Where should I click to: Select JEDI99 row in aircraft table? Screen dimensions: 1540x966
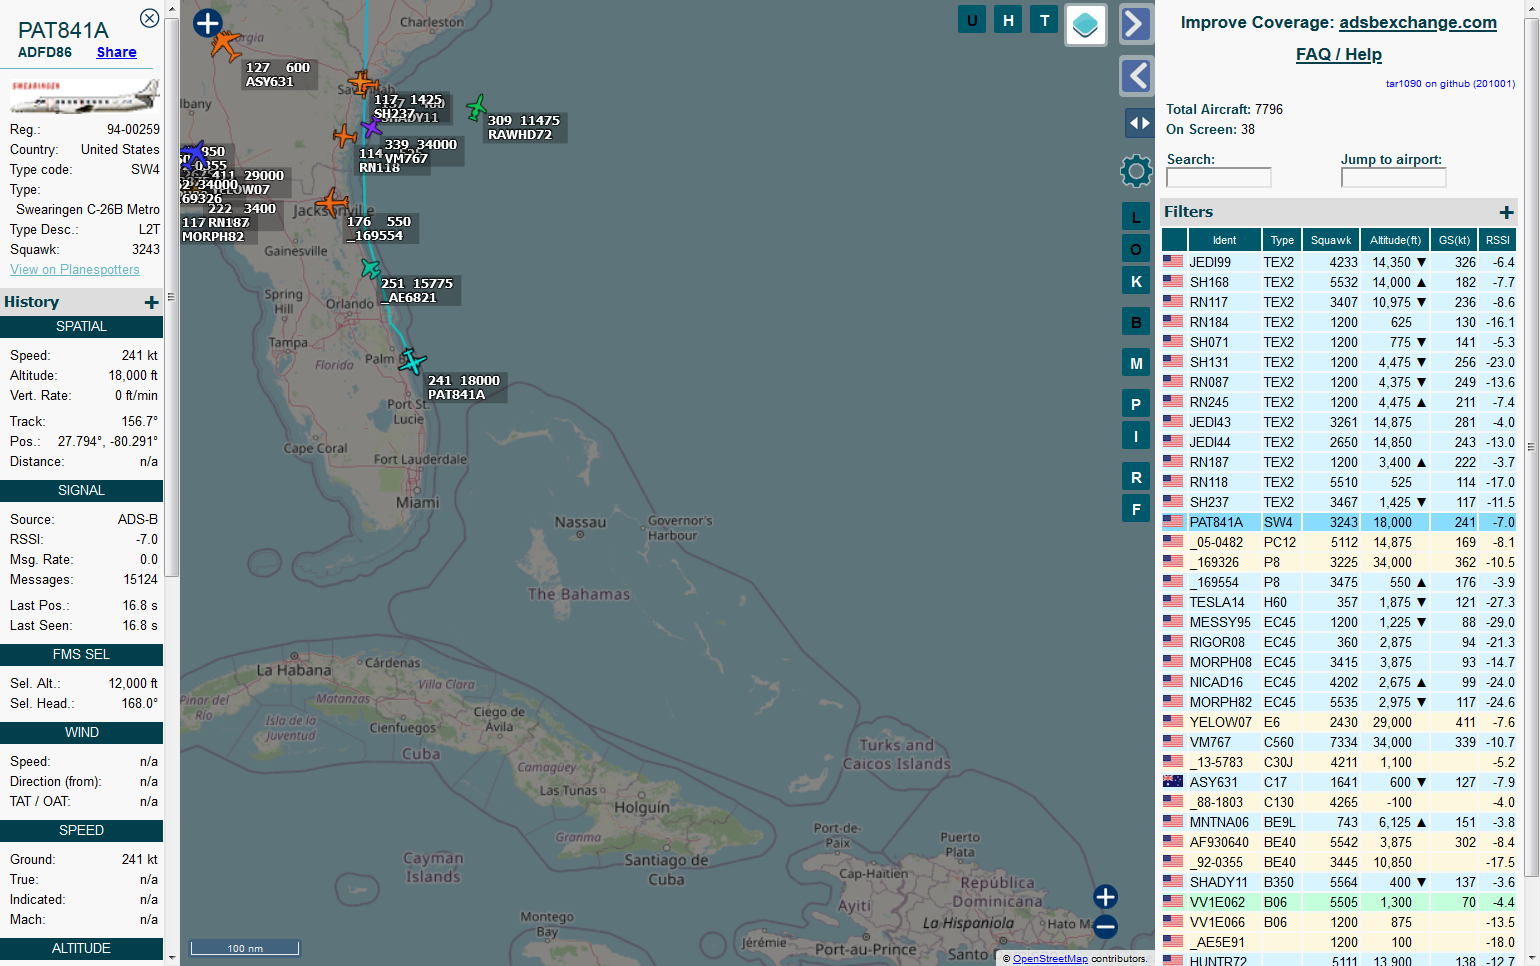tap(1339, 262)
